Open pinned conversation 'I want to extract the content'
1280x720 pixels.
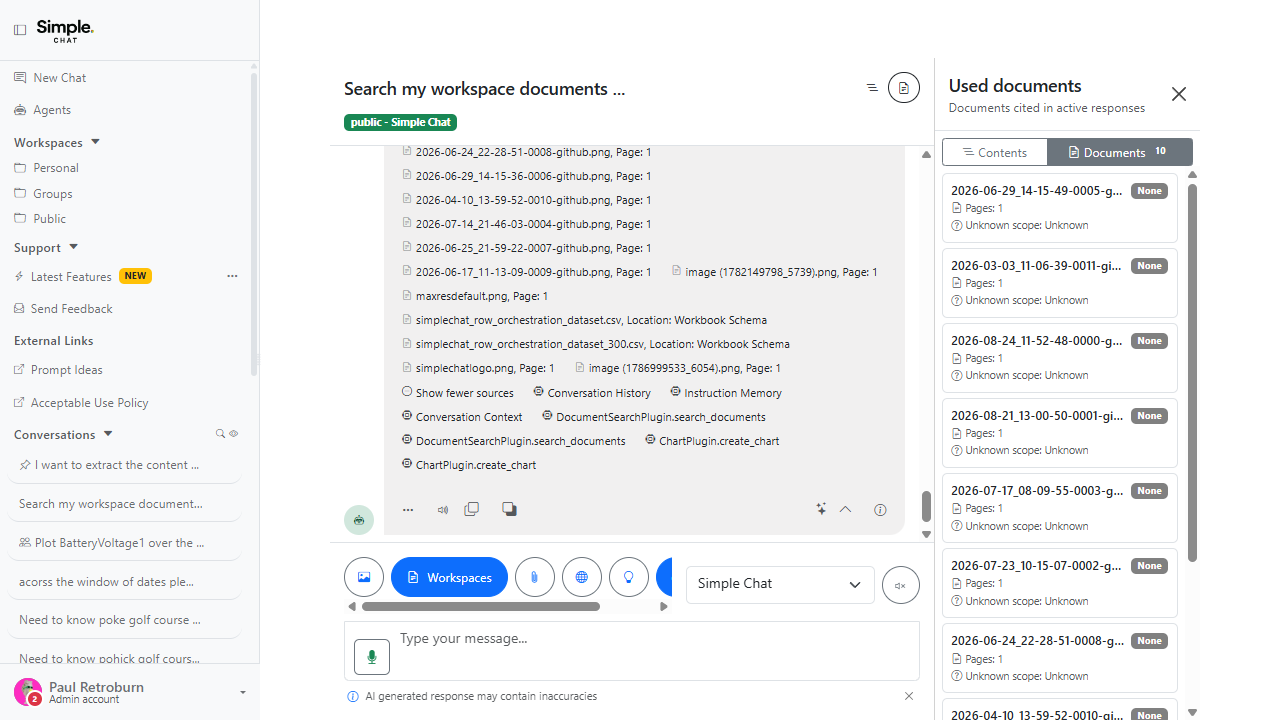pyautogui.click(x=124, y=465)
